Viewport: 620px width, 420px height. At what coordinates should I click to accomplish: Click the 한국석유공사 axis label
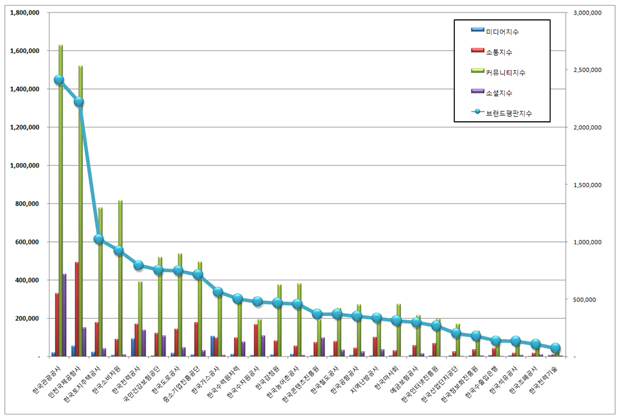point(503,380)
